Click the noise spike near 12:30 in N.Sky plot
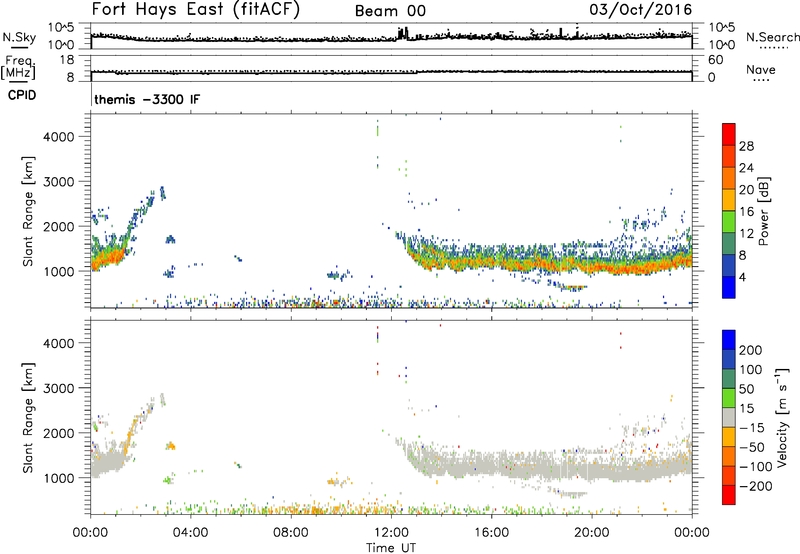 click(403, 33)
